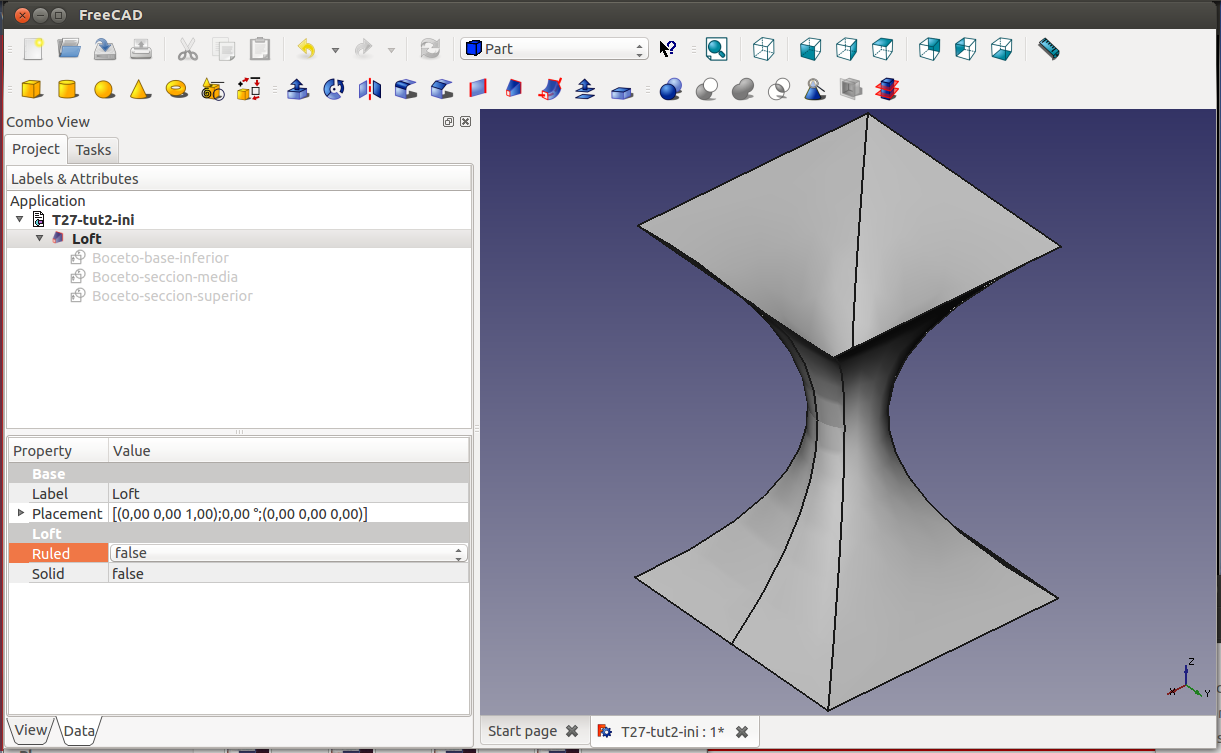Click the Solid property value field

pyautogui.click(x=288, y=574)
